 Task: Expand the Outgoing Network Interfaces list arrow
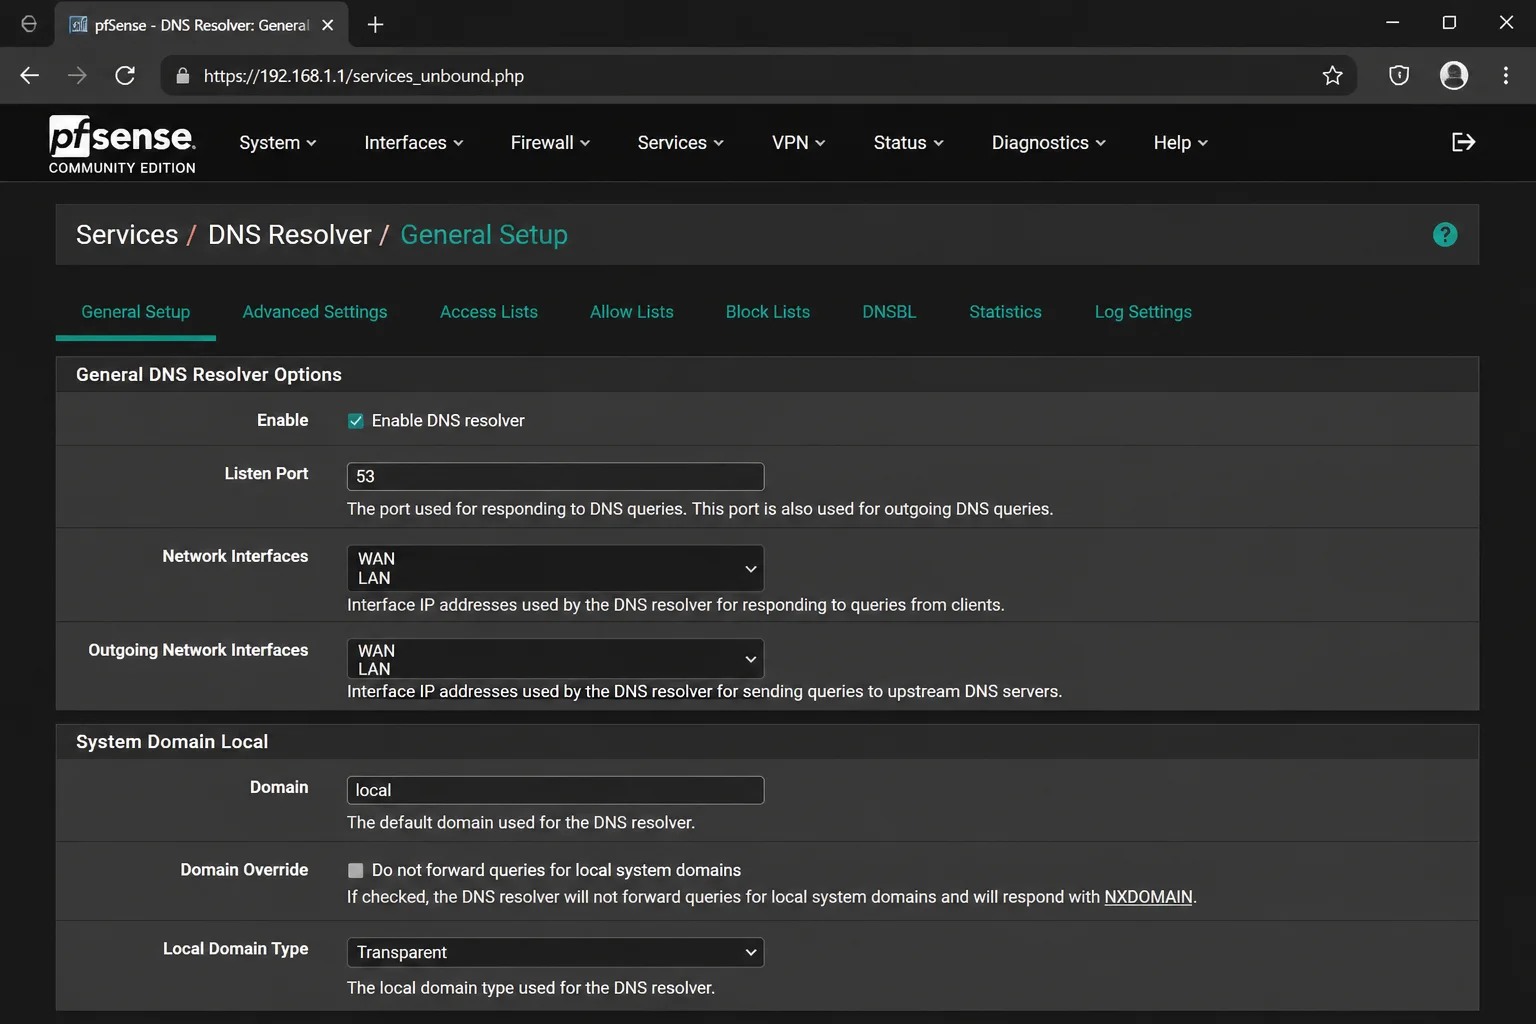750,659
